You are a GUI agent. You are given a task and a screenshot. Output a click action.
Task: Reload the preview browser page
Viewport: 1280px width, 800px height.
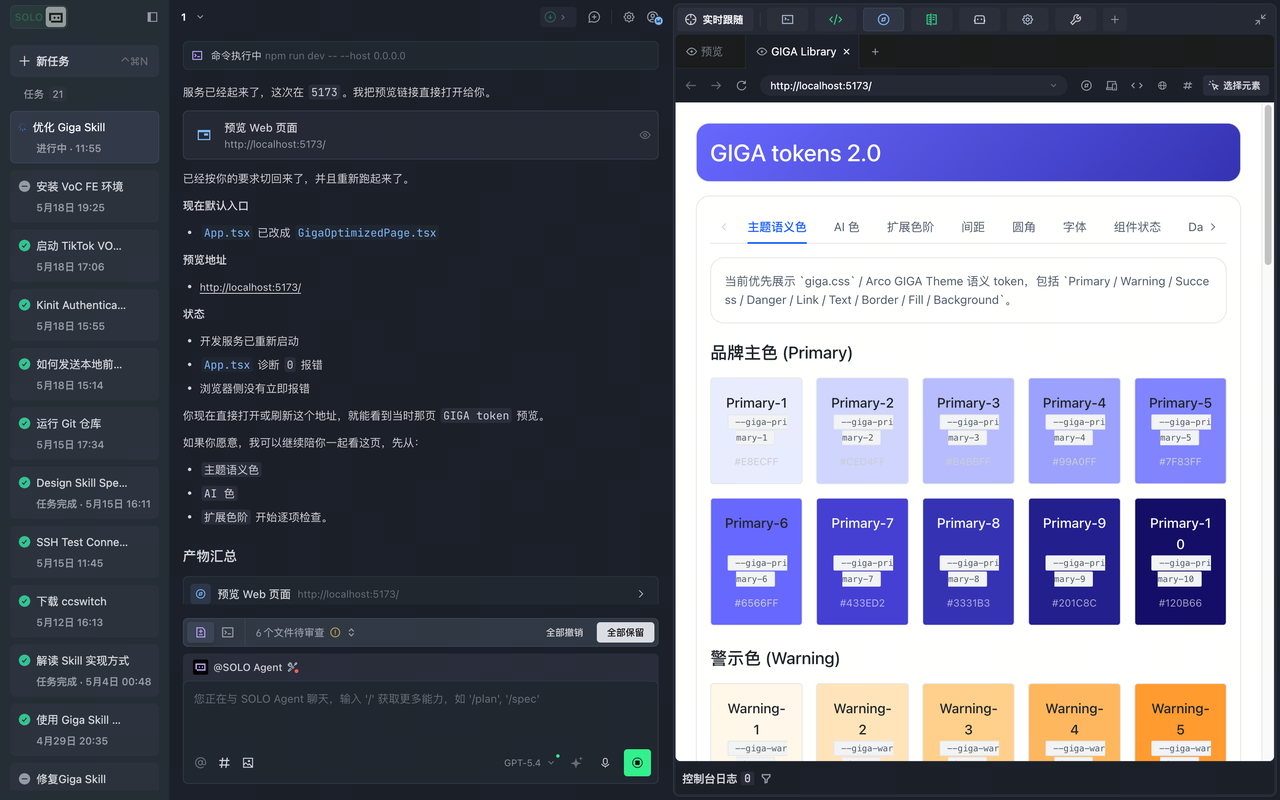pyautogui.click(x=741, y=86)
